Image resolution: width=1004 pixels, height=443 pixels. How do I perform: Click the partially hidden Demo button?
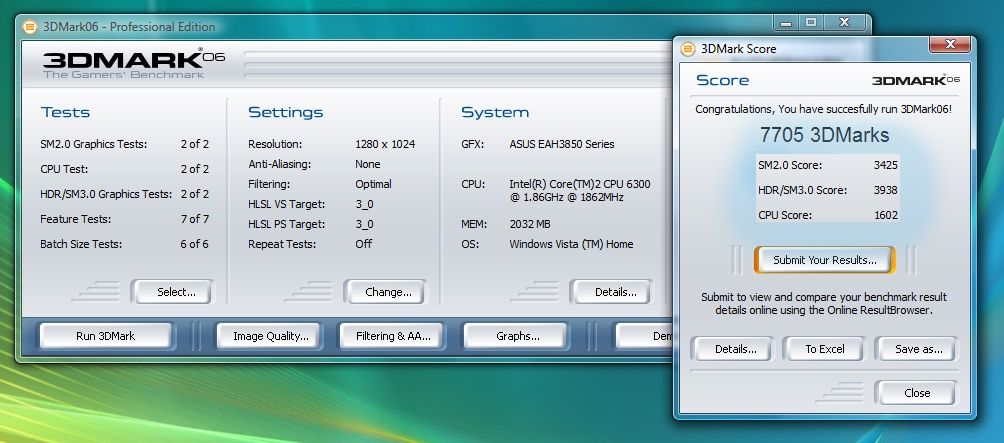point(645,336)
